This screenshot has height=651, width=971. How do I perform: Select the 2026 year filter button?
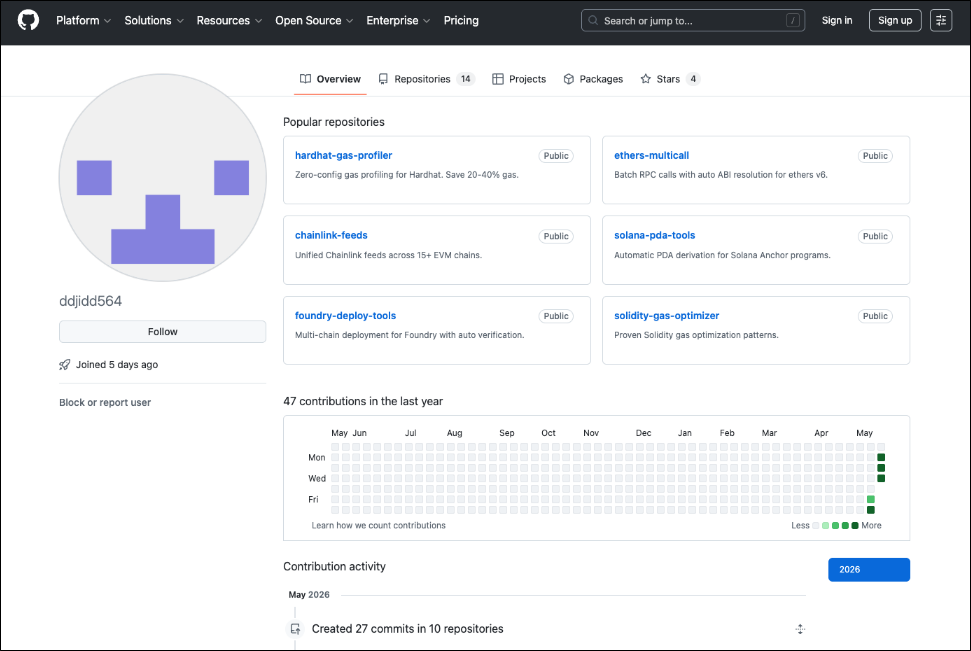click(869, 569)
